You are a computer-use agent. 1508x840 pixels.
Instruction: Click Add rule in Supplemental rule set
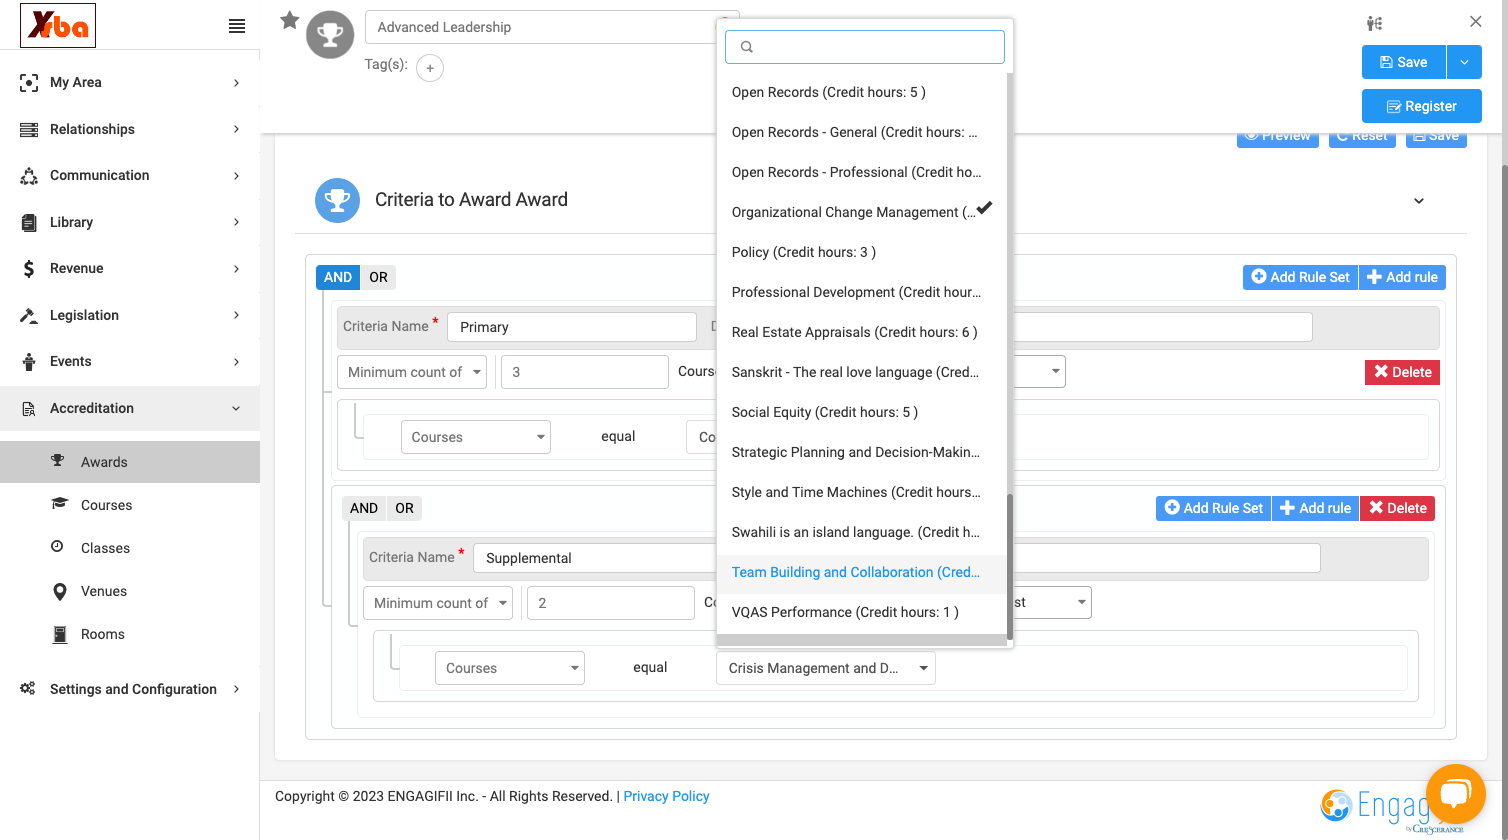1315,508
